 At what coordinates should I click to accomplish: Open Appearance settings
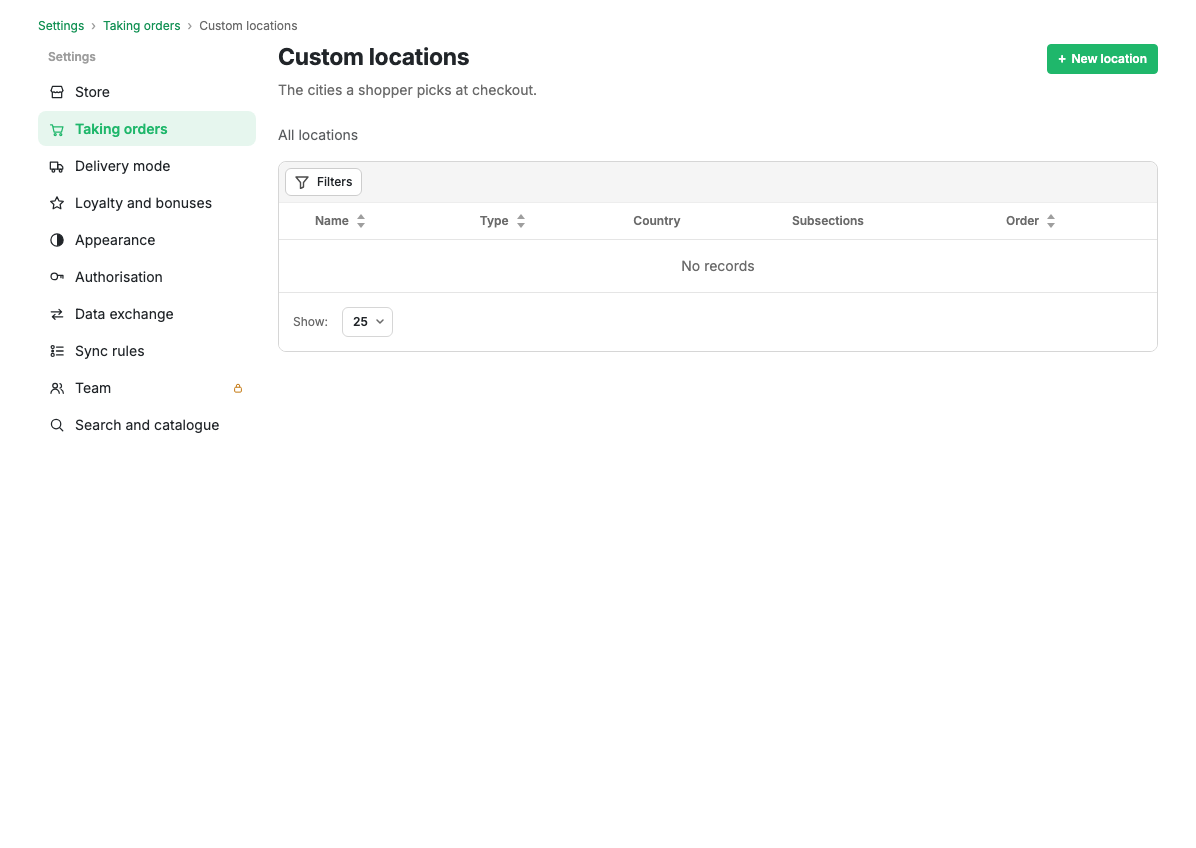coord(146,240)
